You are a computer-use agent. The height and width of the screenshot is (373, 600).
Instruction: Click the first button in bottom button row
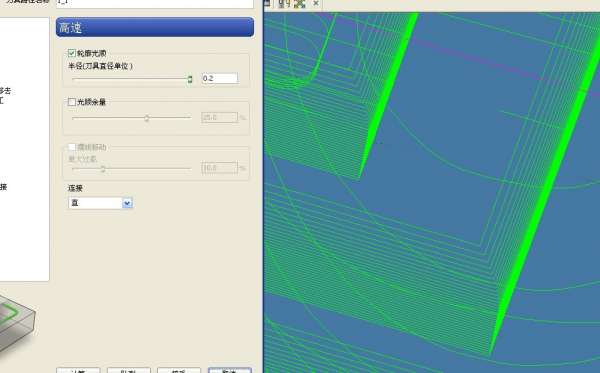[78, 370]
